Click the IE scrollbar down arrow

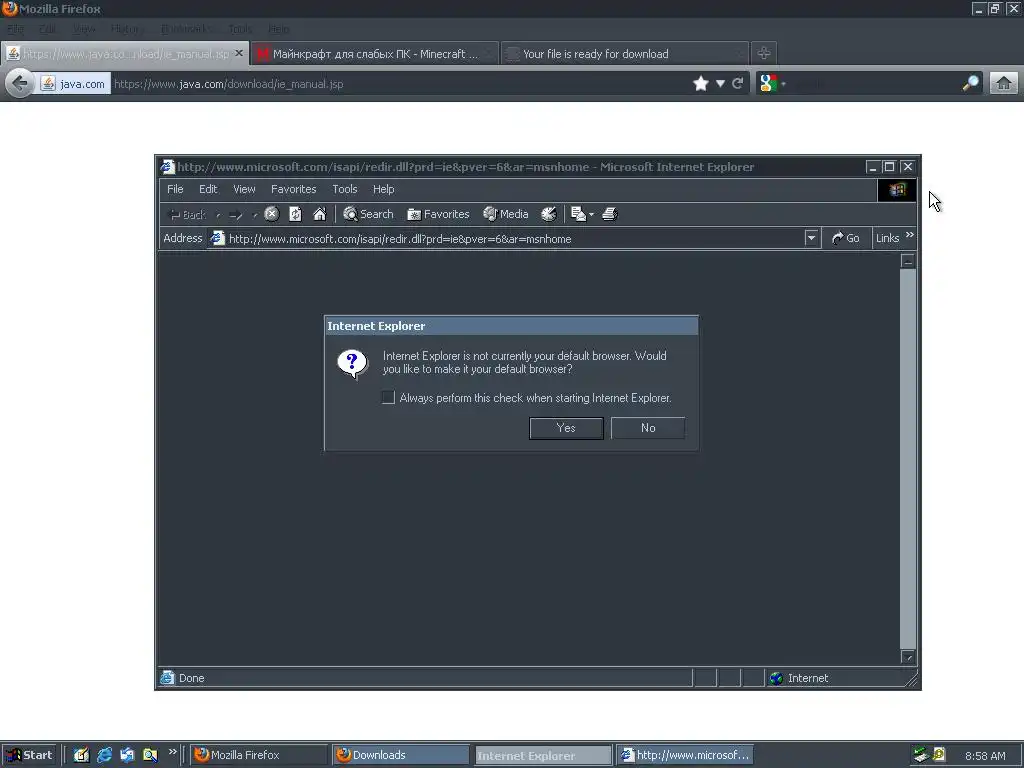(x=908, y=657)
